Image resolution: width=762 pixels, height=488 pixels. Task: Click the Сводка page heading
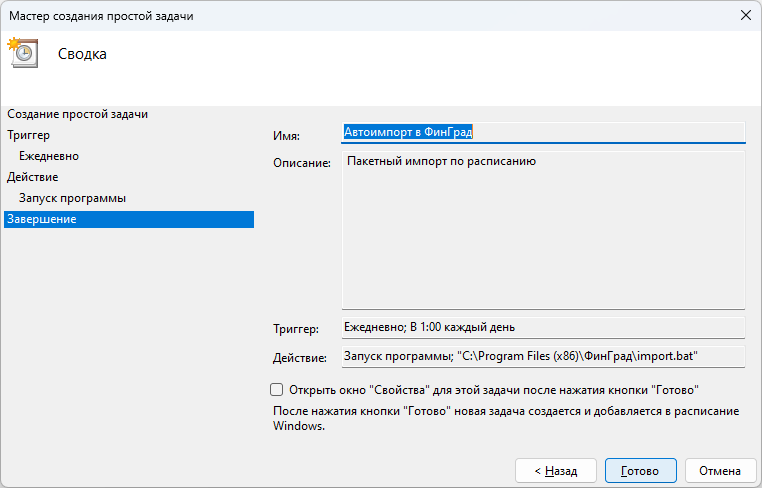pos(82,54)
